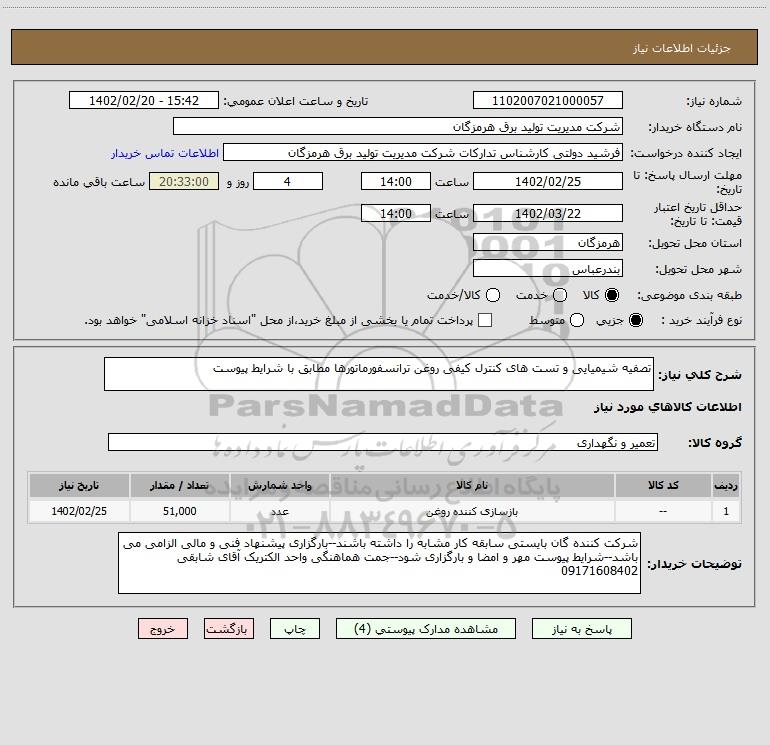The image size is (770, 745).
Task: Click the بازگشت back button
Action: pos(229,629)
